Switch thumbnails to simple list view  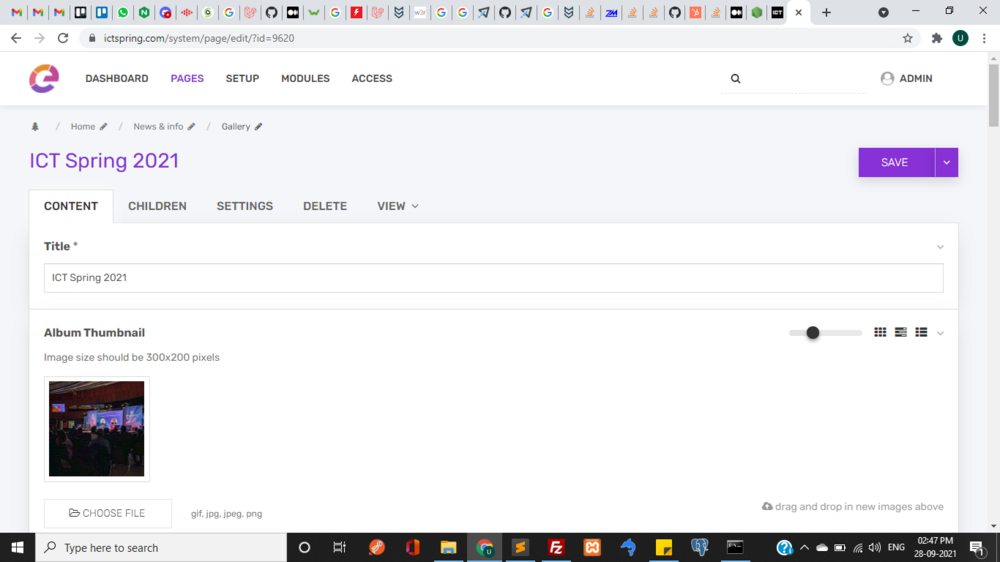(921, 332)
